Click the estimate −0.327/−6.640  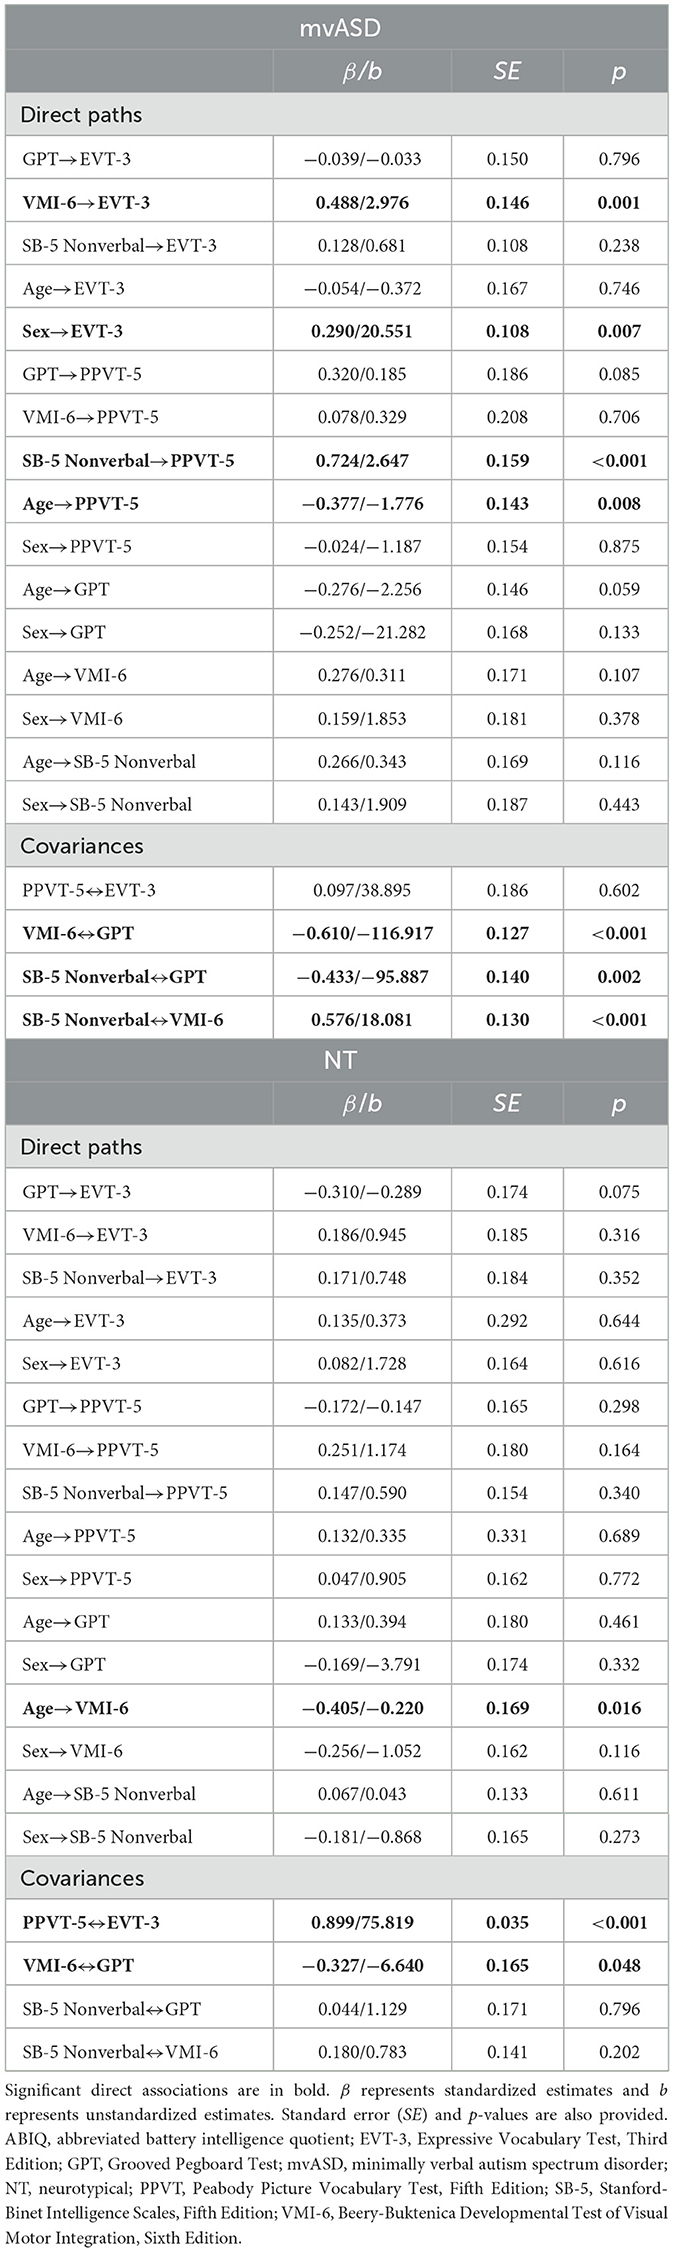(x=362, y=1965)
